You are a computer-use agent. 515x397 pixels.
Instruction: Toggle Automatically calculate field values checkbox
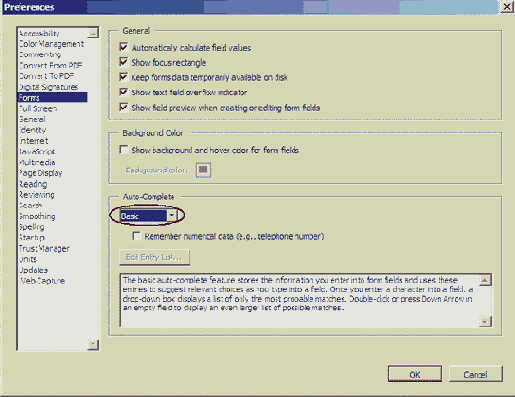(124, 47)
